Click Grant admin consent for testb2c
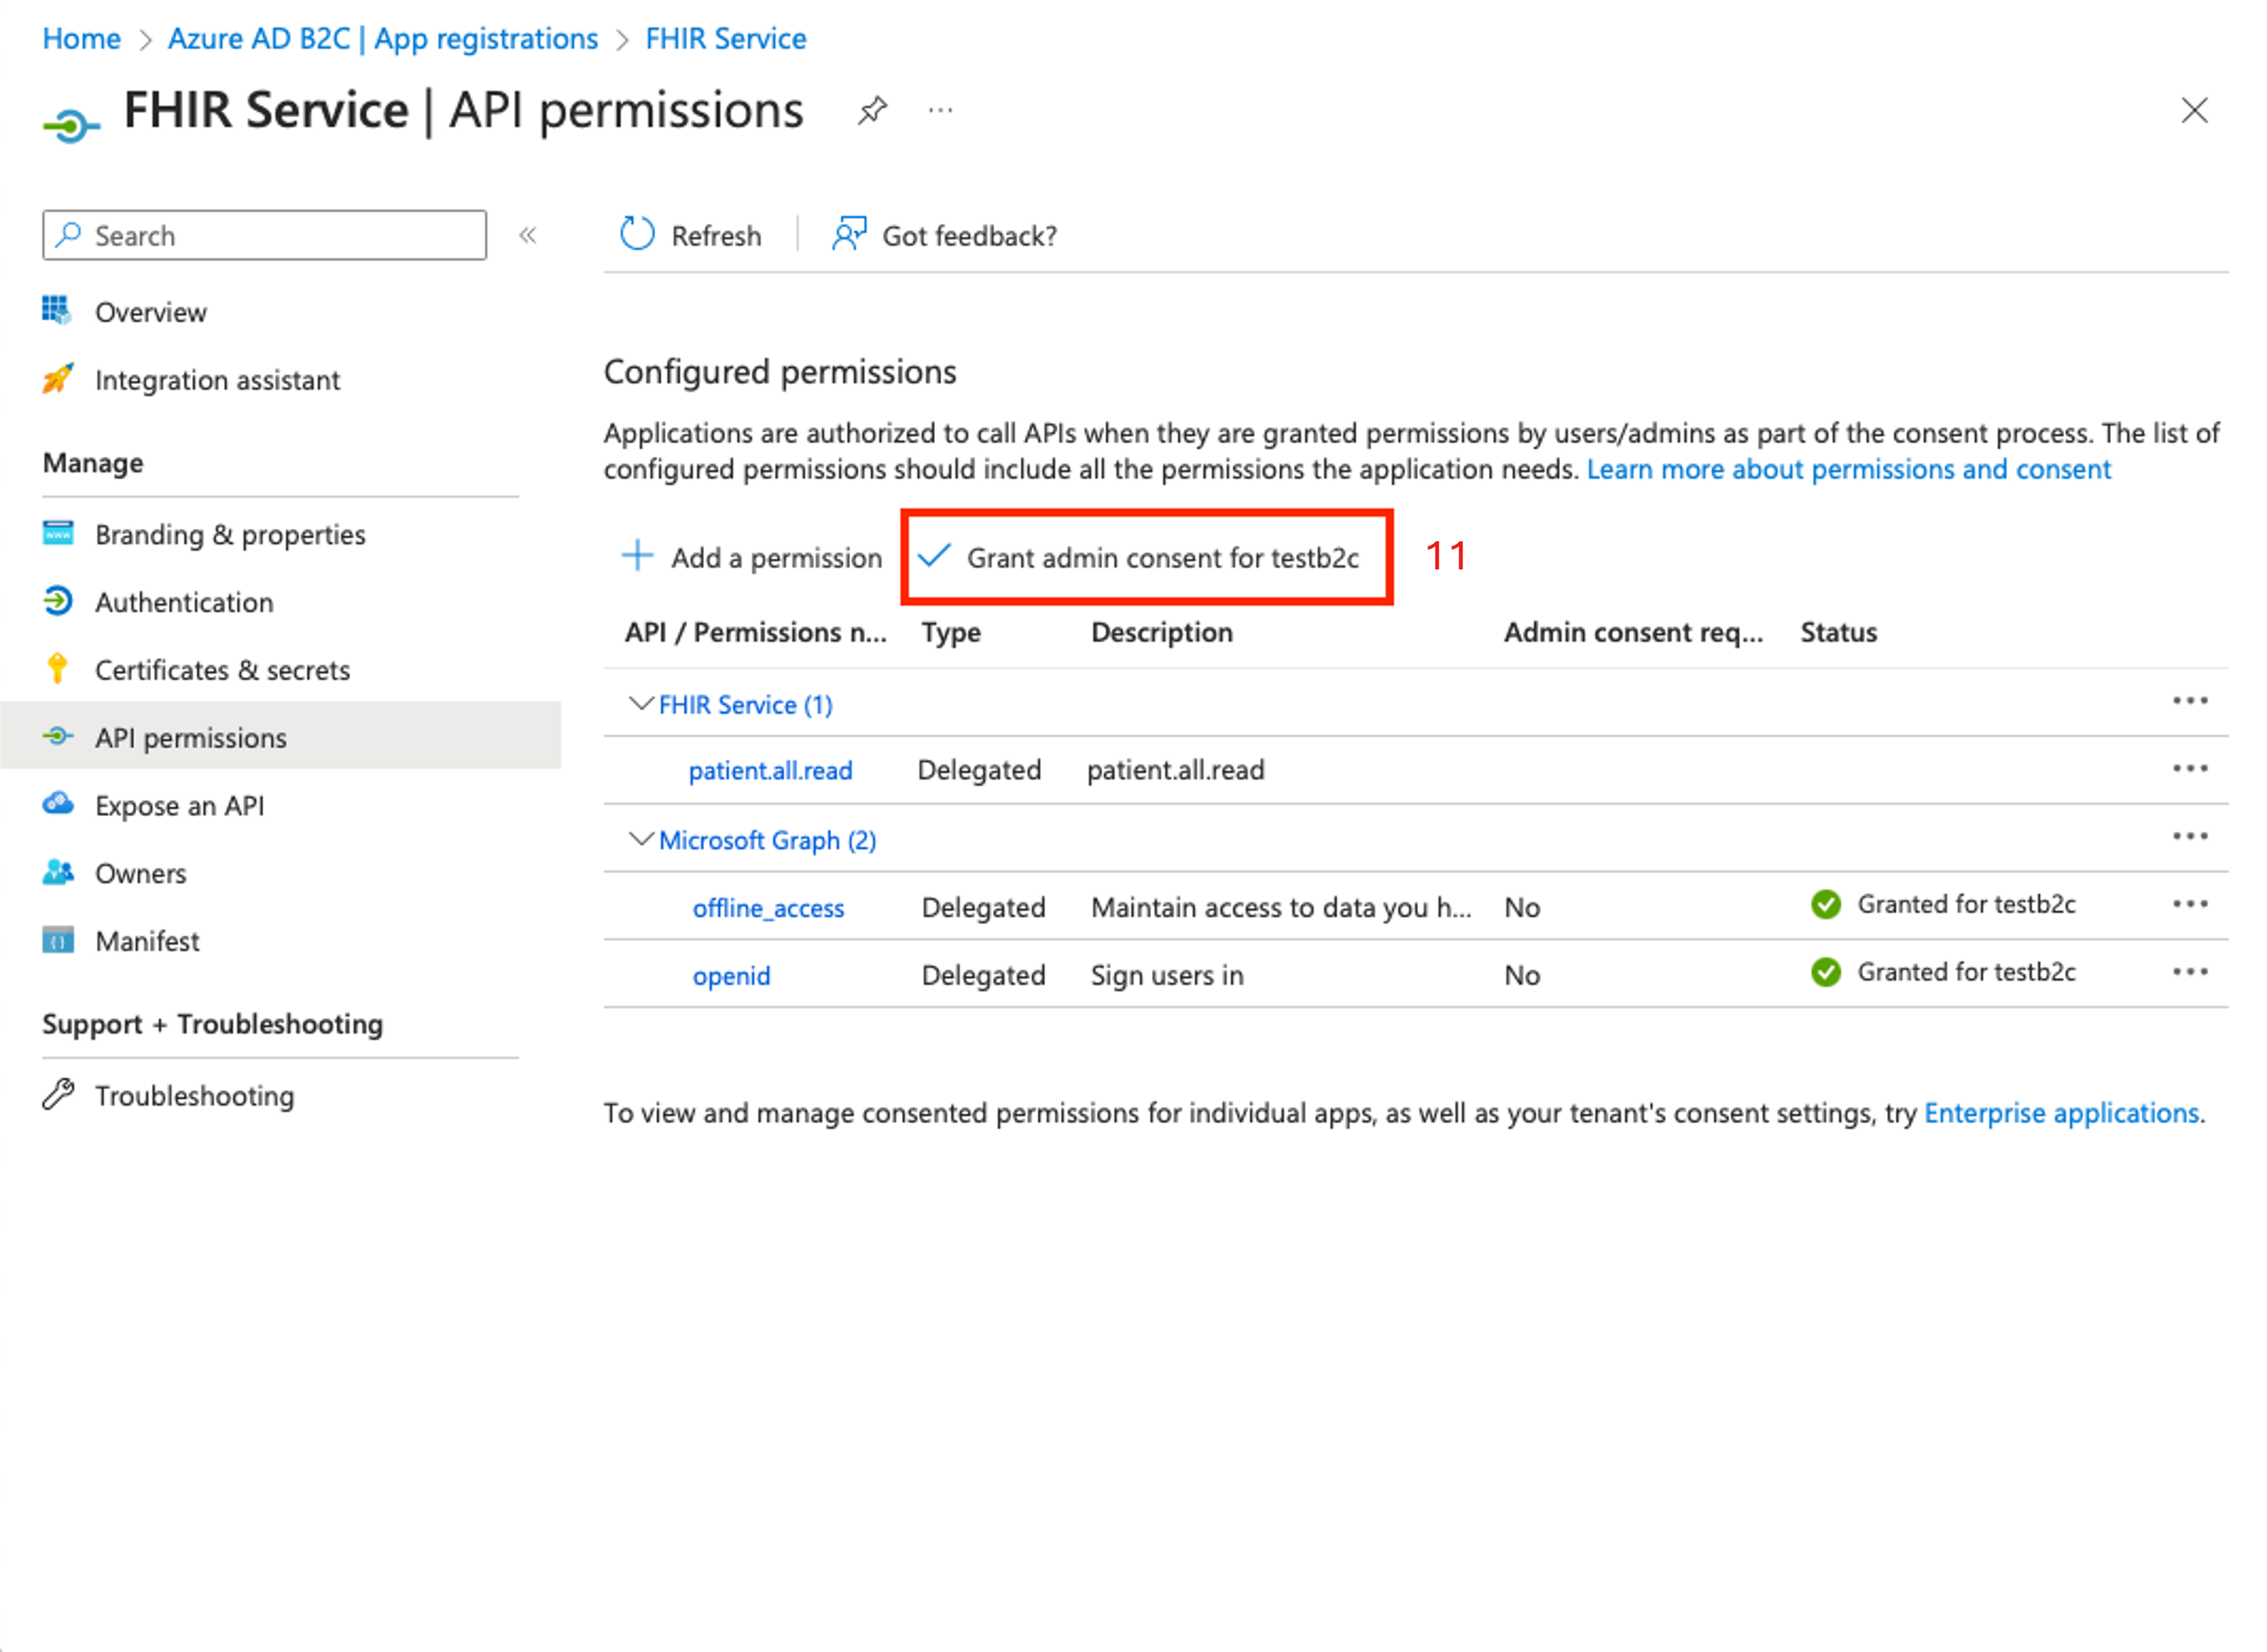This screenshot has height=1652, width=2267. coord(1160,557)
